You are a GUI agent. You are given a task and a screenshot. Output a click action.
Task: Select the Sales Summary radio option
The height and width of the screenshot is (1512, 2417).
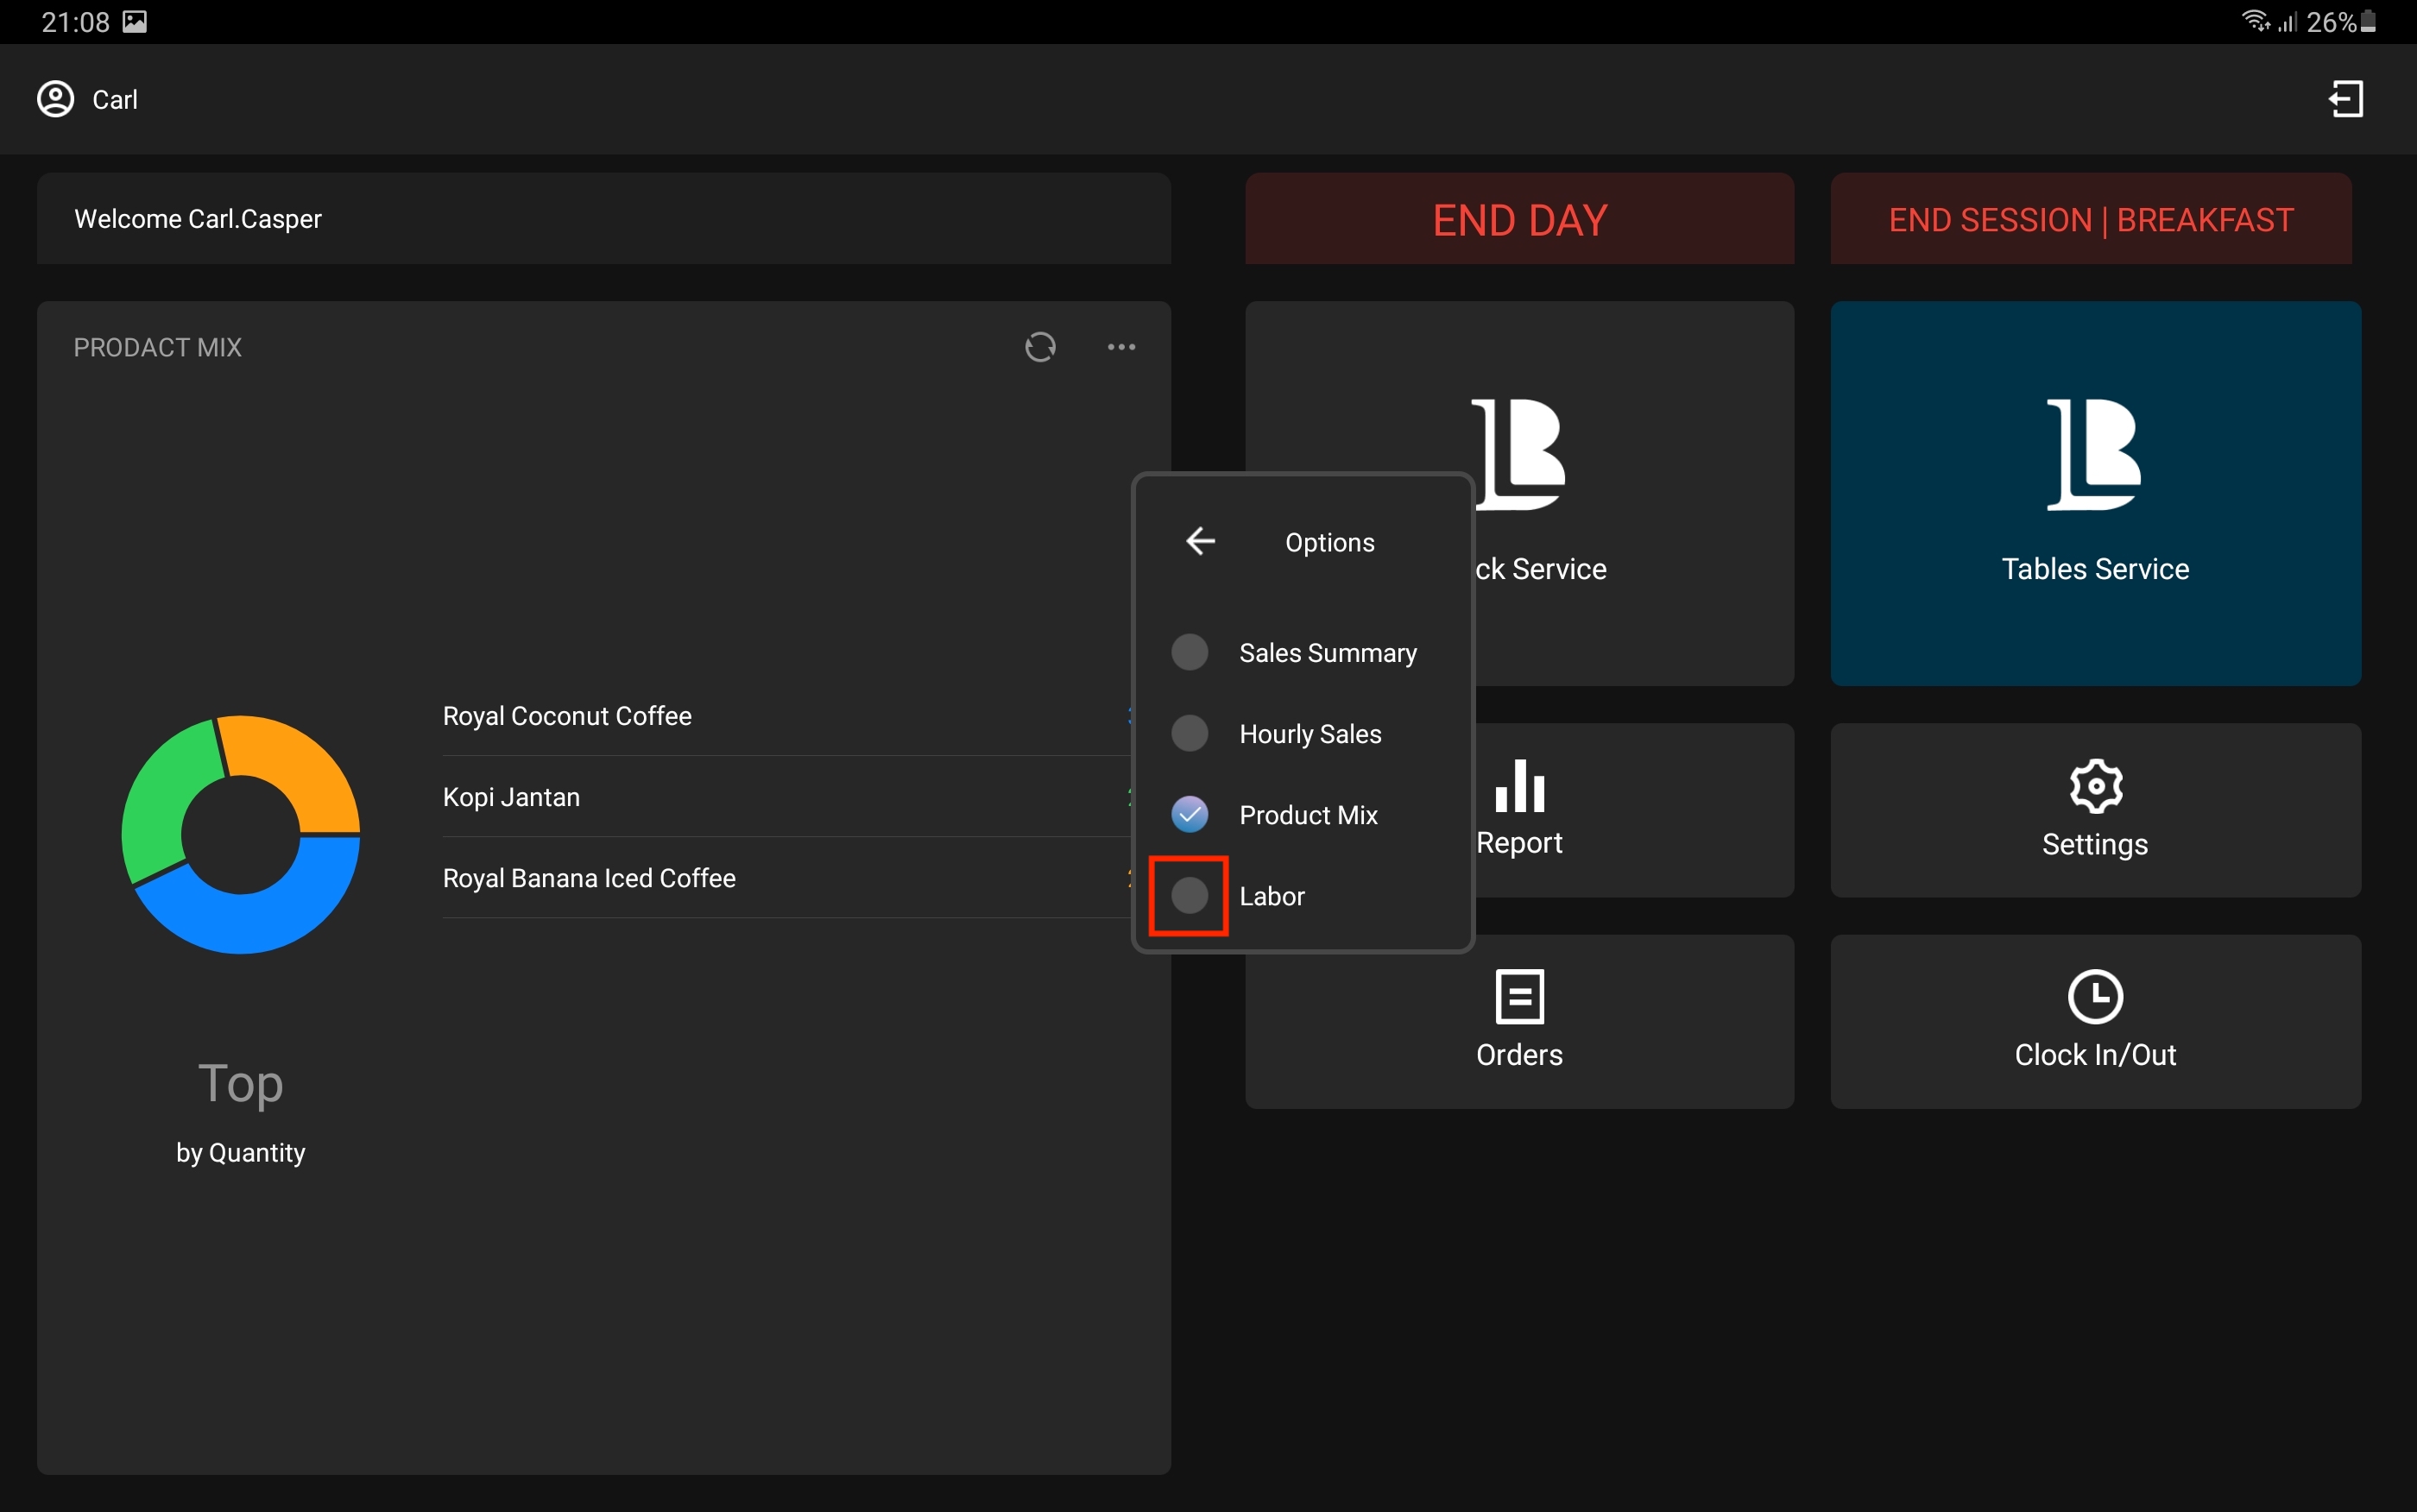click(1190, 652)
